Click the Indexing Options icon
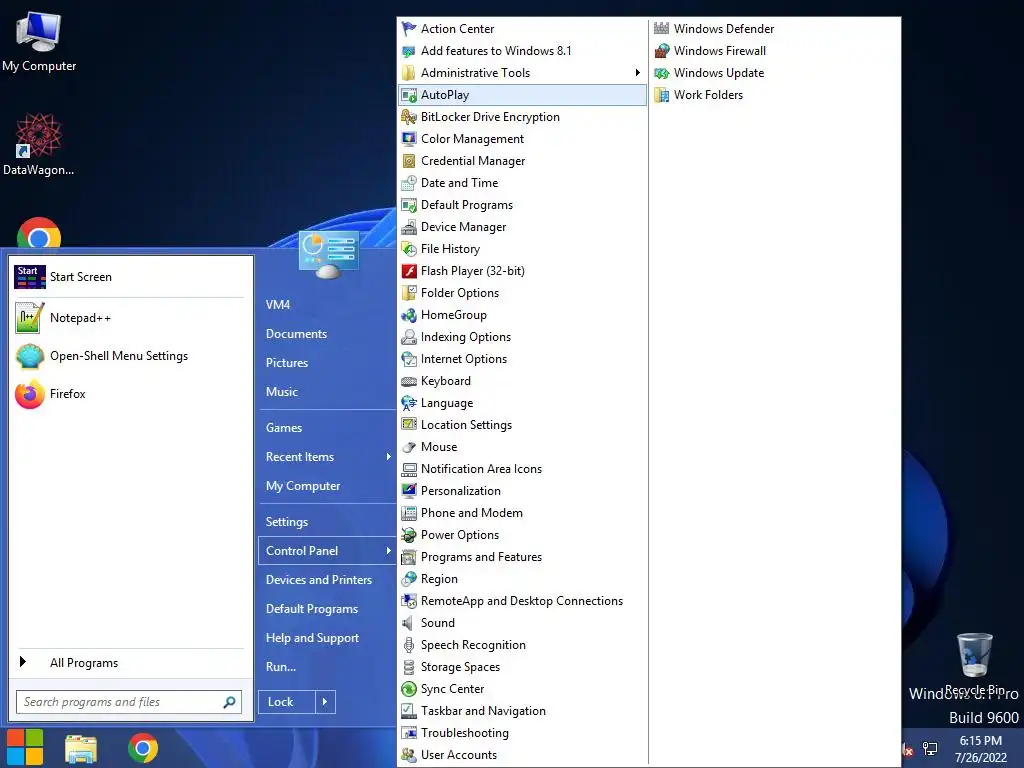 click(409, 337)
